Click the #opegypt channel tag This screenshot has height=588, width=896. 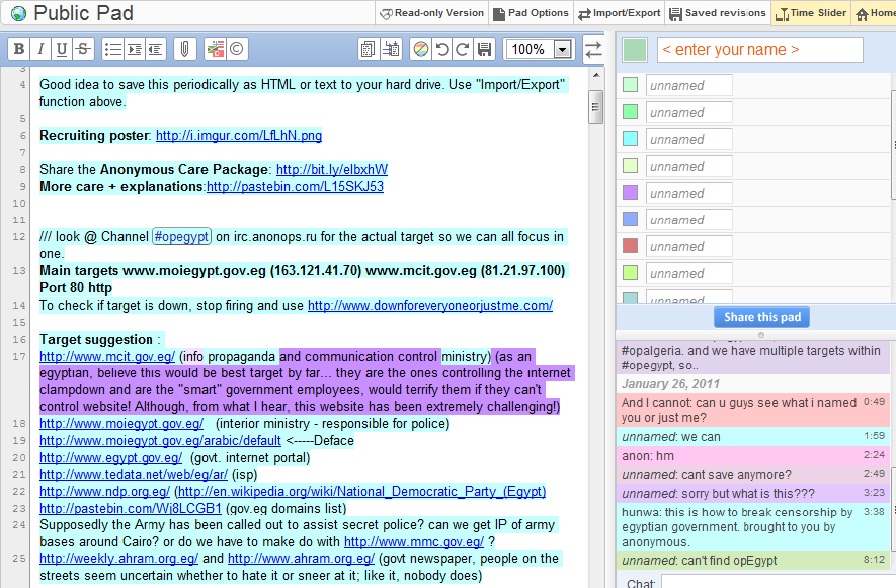tap(182, 237)
